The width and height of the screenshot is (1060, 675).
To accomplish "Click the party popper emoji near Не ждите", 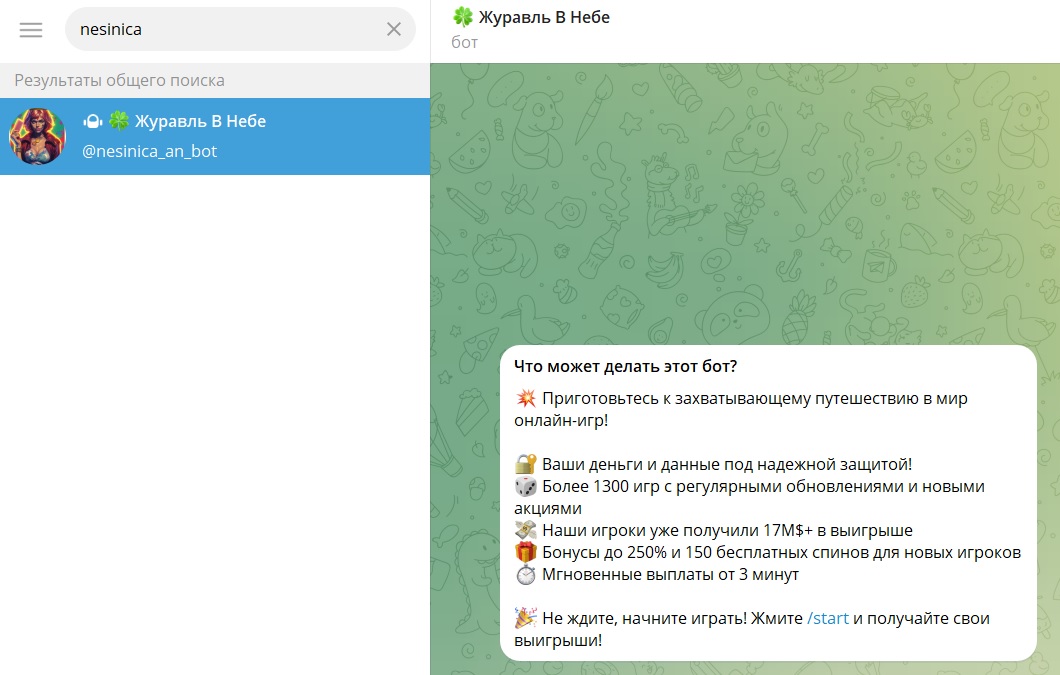I will point(525,618).
